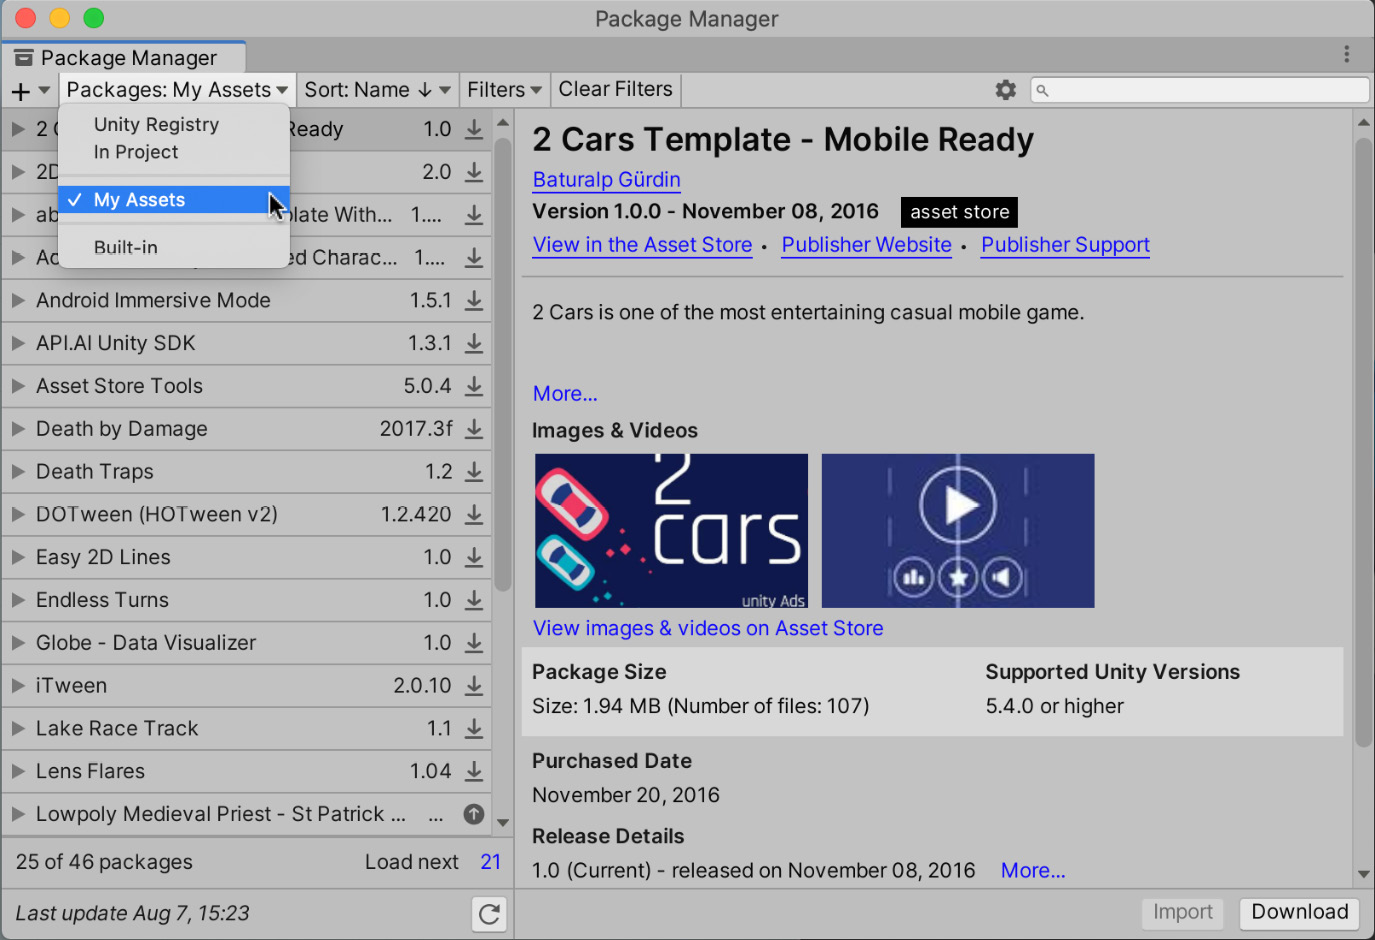Expand the Lens Flares package row
Screen dimensions: 1375x940
18,772
